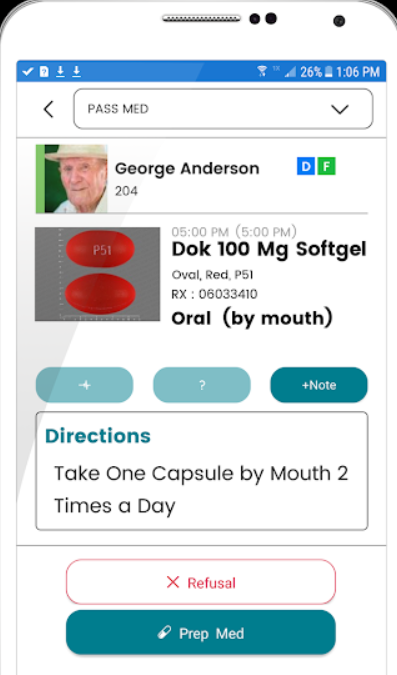Tap the Wi-Fi signal status icon

262,71
